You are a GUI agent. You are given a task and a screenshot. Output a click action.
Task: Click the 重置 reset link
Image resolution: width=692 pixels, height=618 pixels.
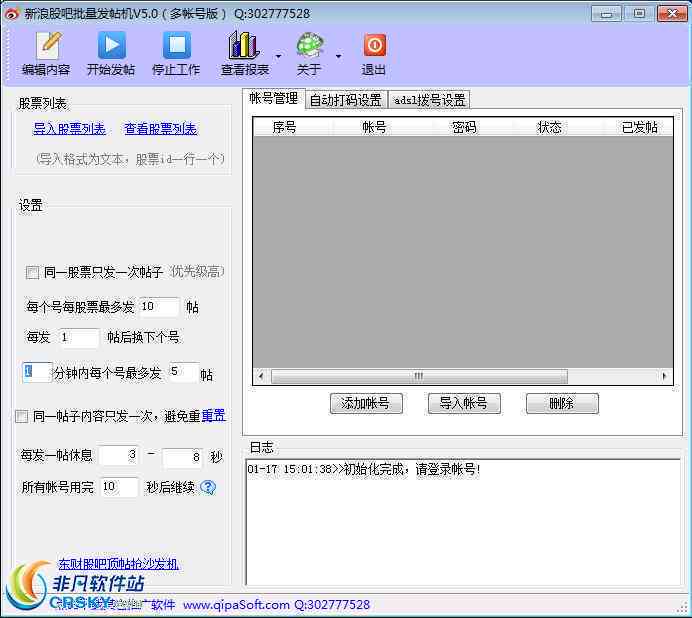point(214,415)
